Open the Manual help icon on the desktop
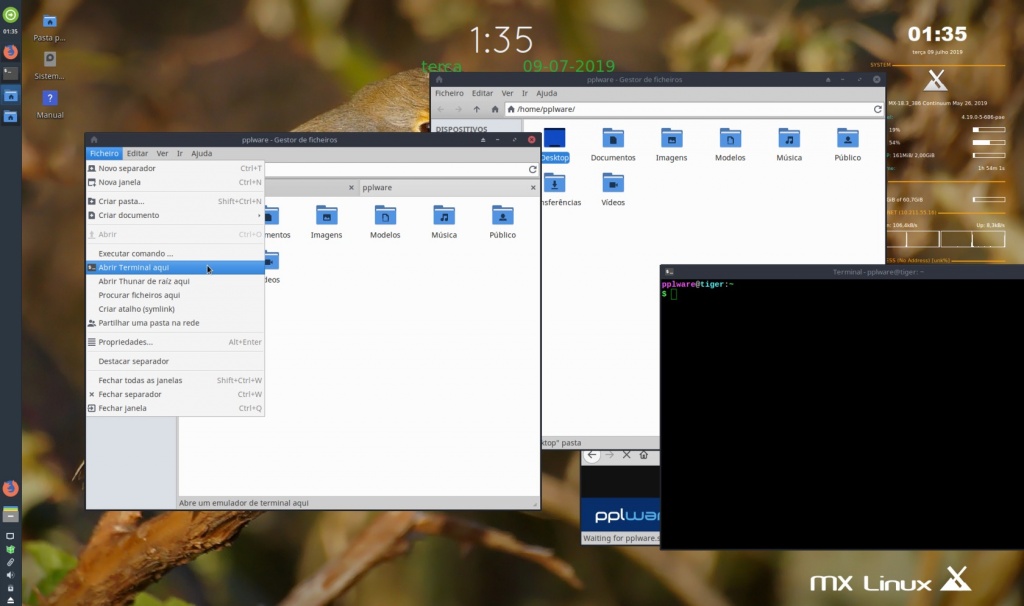The width and height of the screenshot is (1024, 606). [48, 98]
